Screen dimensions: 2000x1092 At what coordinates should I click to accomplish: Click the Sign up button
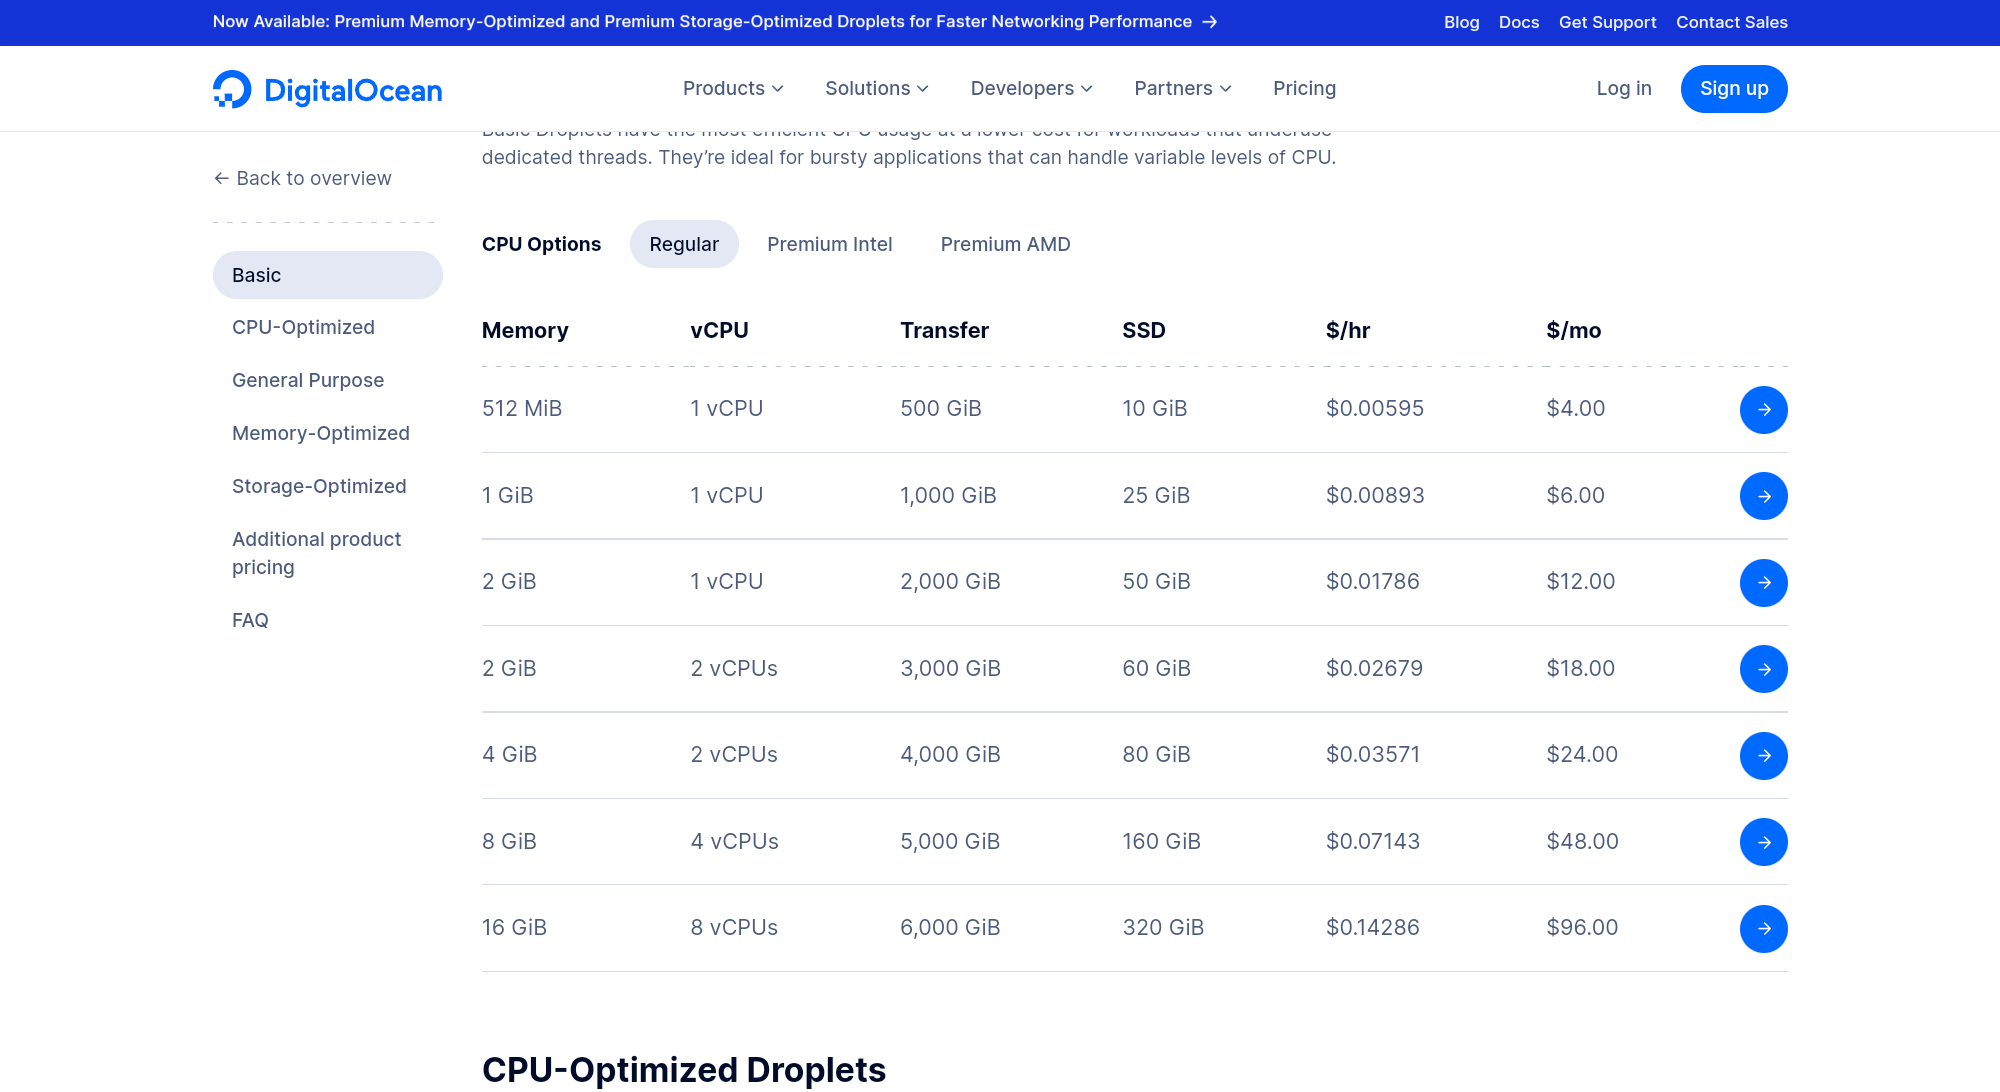coord(1734,89)
